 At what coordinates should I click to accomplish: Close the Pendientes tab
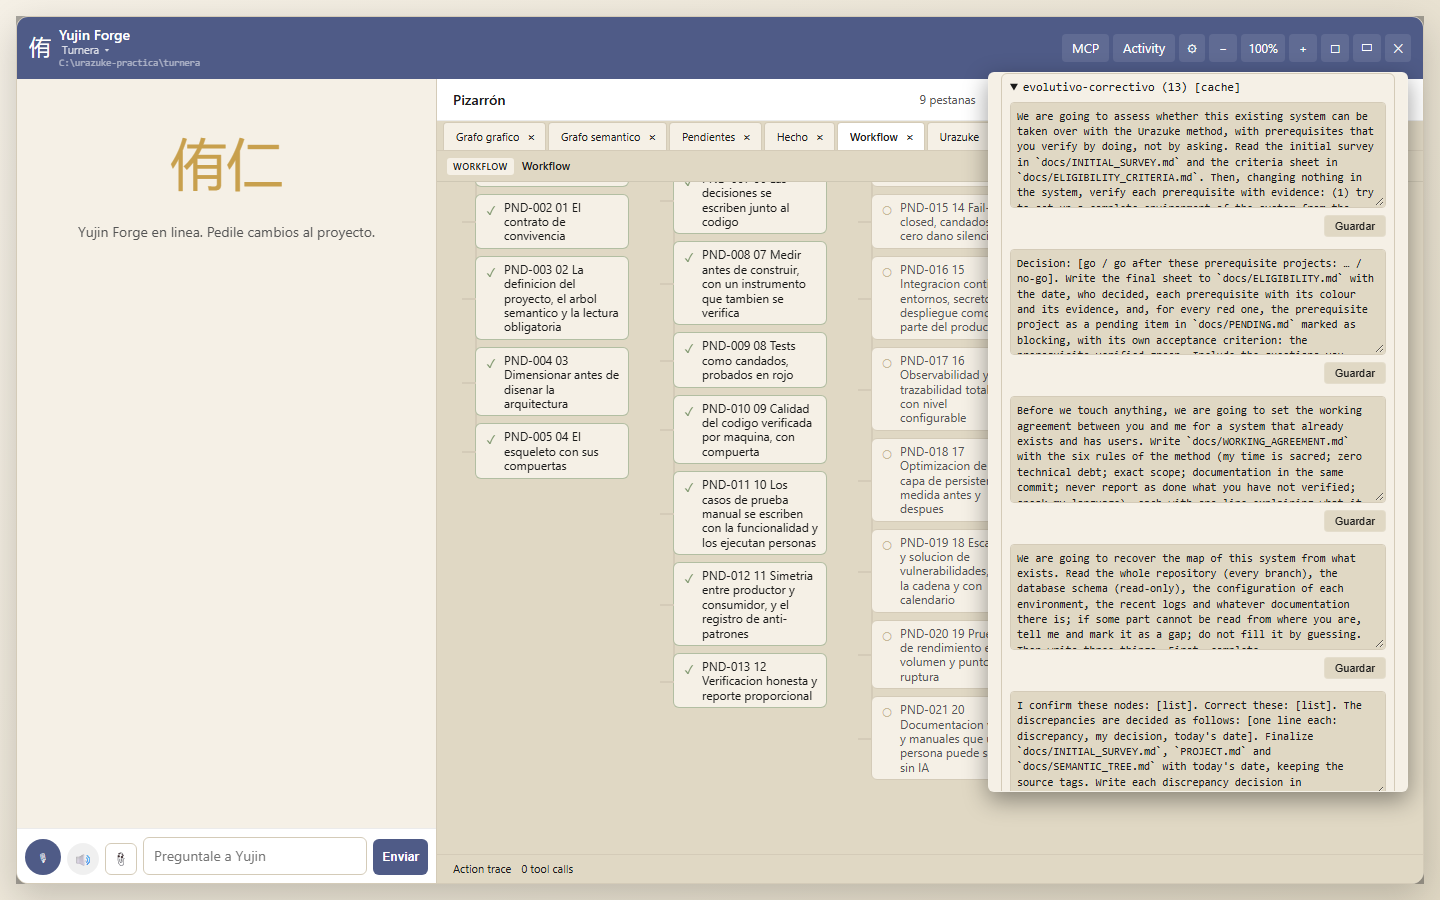click(x=746, y=138)
